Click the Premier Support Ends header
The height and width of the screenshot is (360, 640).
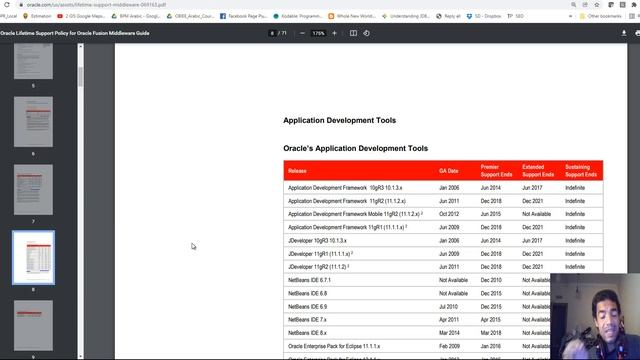click(x=496, y=171)
